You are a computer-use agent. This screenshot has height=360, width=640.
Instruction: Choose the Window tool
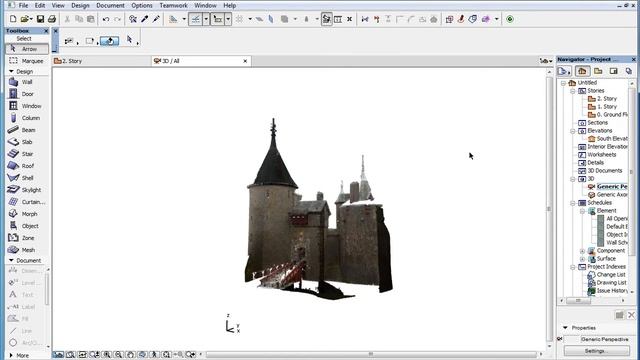click(x=27, y=106)
